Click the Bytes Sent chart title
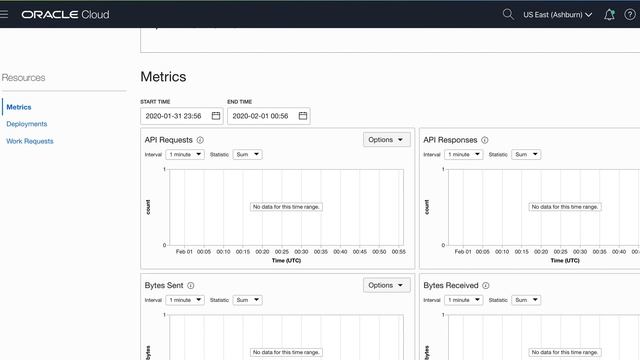640x360 pixels. pyautogui.click(x=164, y=286)
